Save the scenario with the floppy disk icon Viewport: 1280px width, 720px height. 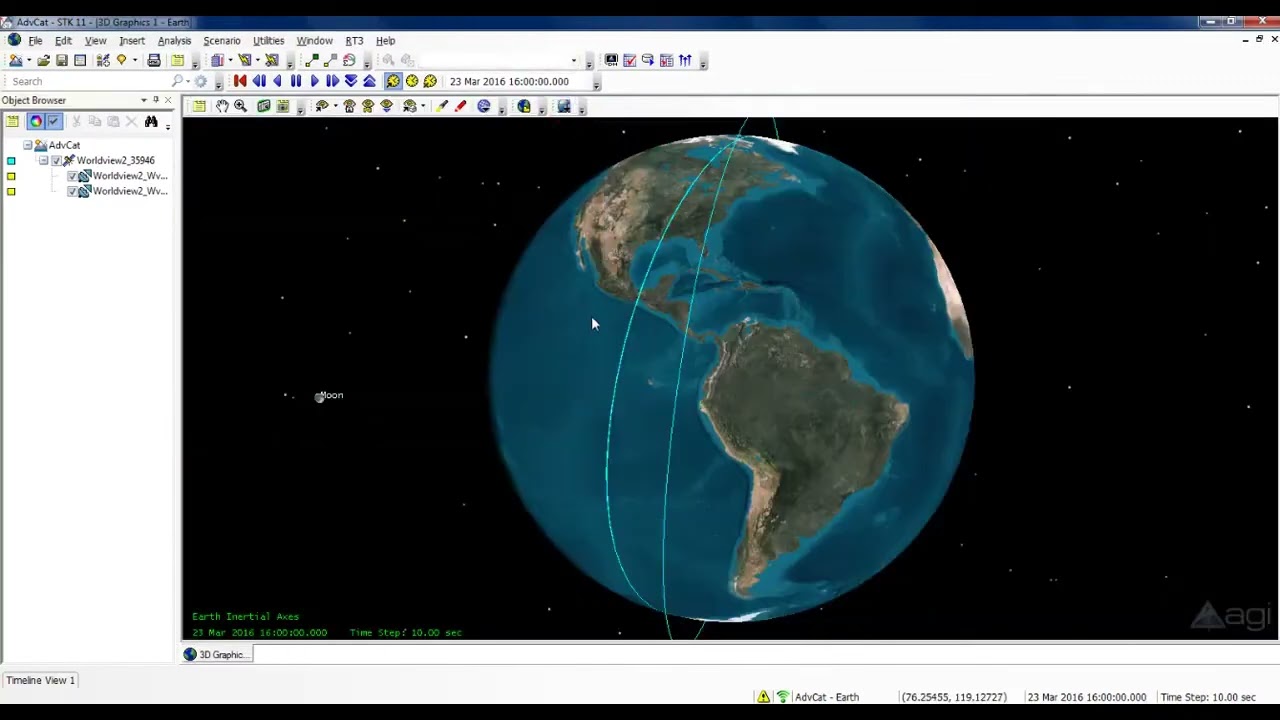pyautogui.click(x=62, y=61)
